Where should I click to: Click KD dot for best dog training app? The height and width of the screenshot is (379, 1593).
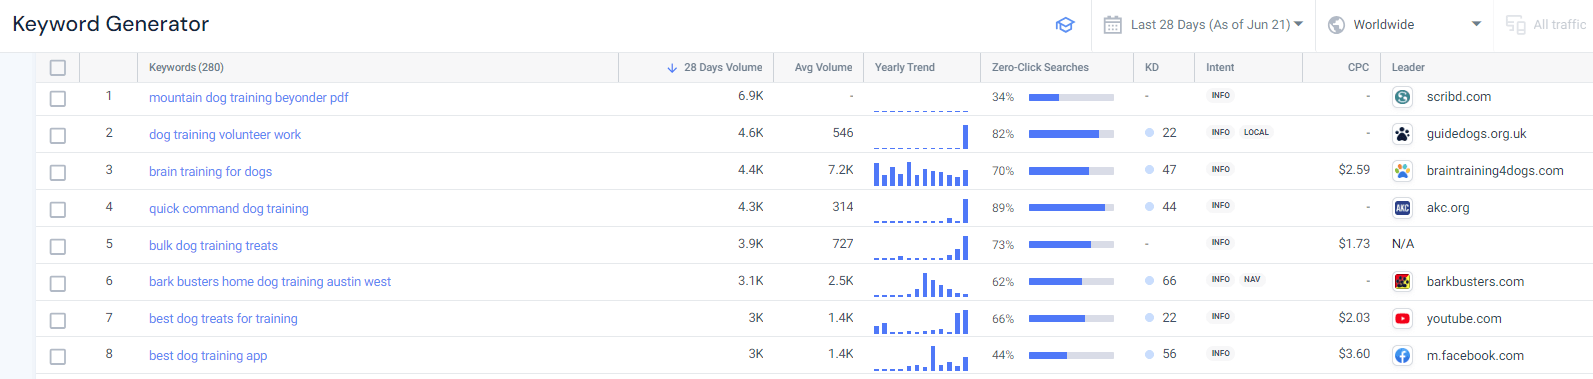click(x=1149, y=354)
